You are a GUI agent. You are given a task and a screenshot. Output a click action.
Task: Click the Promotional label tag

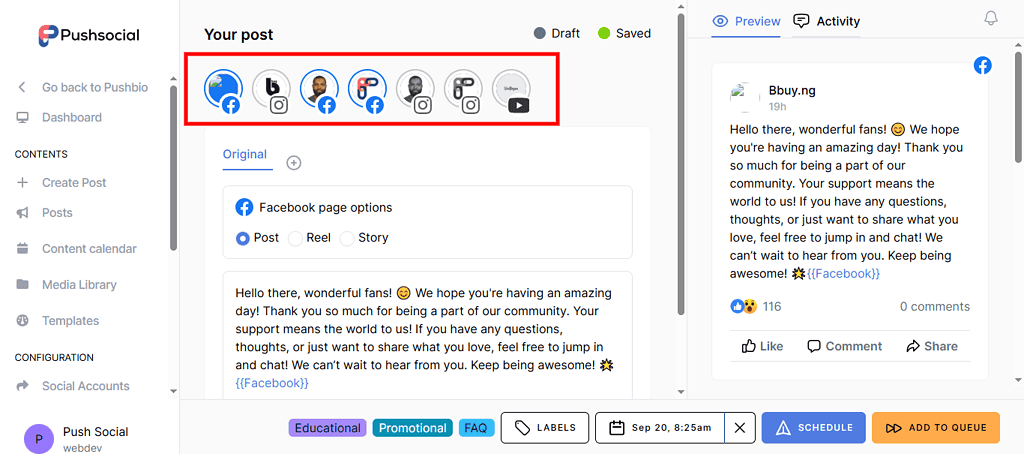pos(412,428)
